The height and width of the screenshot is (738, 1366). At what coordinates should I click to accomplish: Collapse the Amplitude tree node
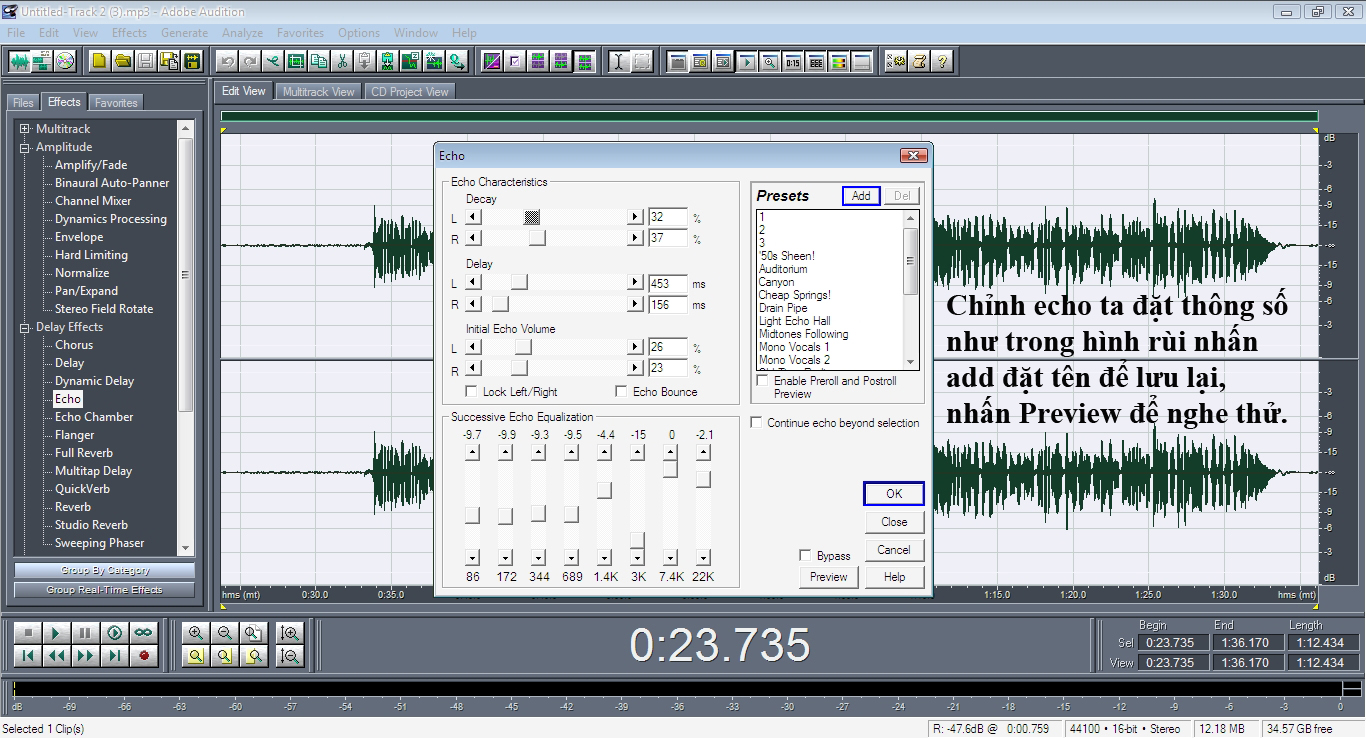(25, 147)
